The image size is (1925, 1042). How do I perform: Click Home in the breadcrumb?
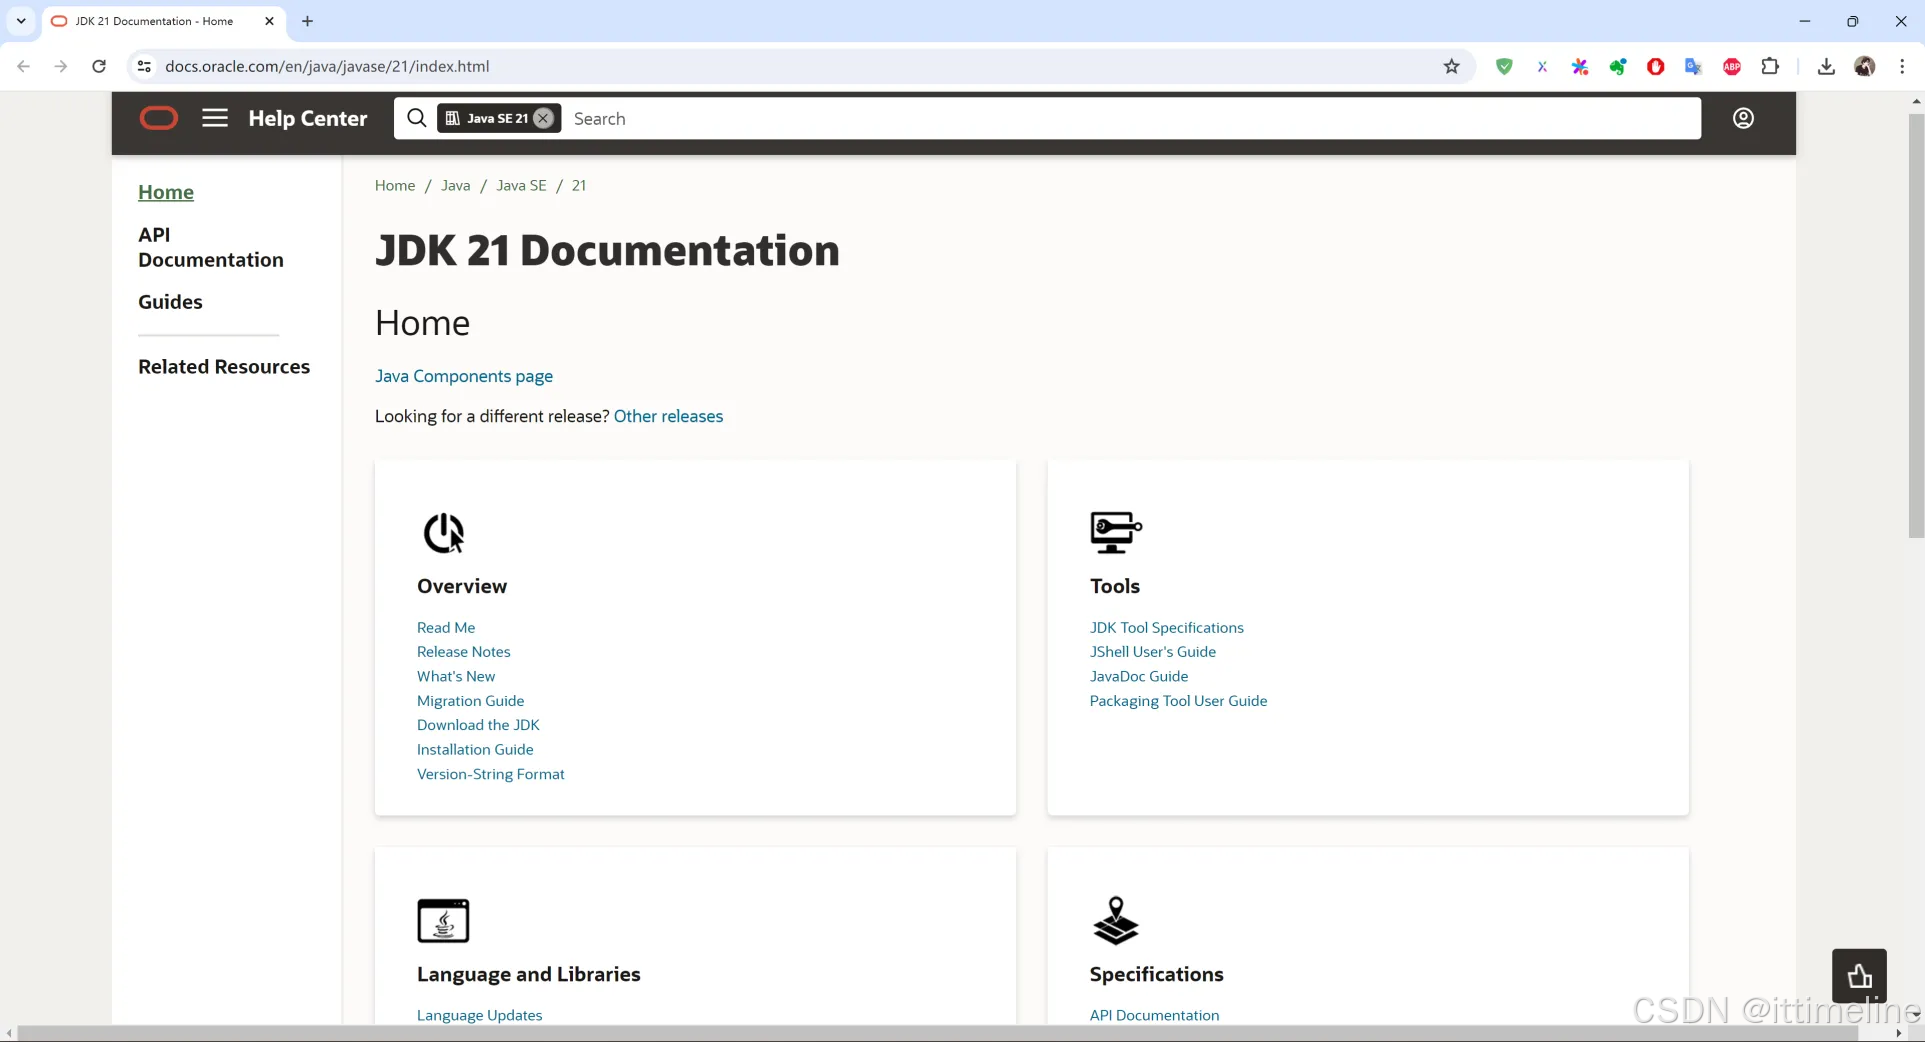click(x=395, y=185)
